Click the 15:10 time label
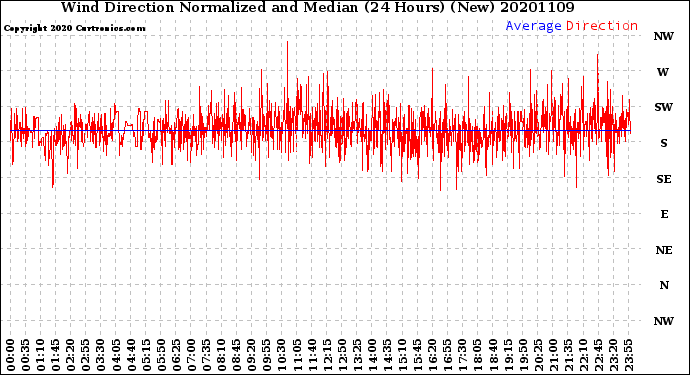Image resolution: width=690 pixels, height=375 pixels. (402, 355)
